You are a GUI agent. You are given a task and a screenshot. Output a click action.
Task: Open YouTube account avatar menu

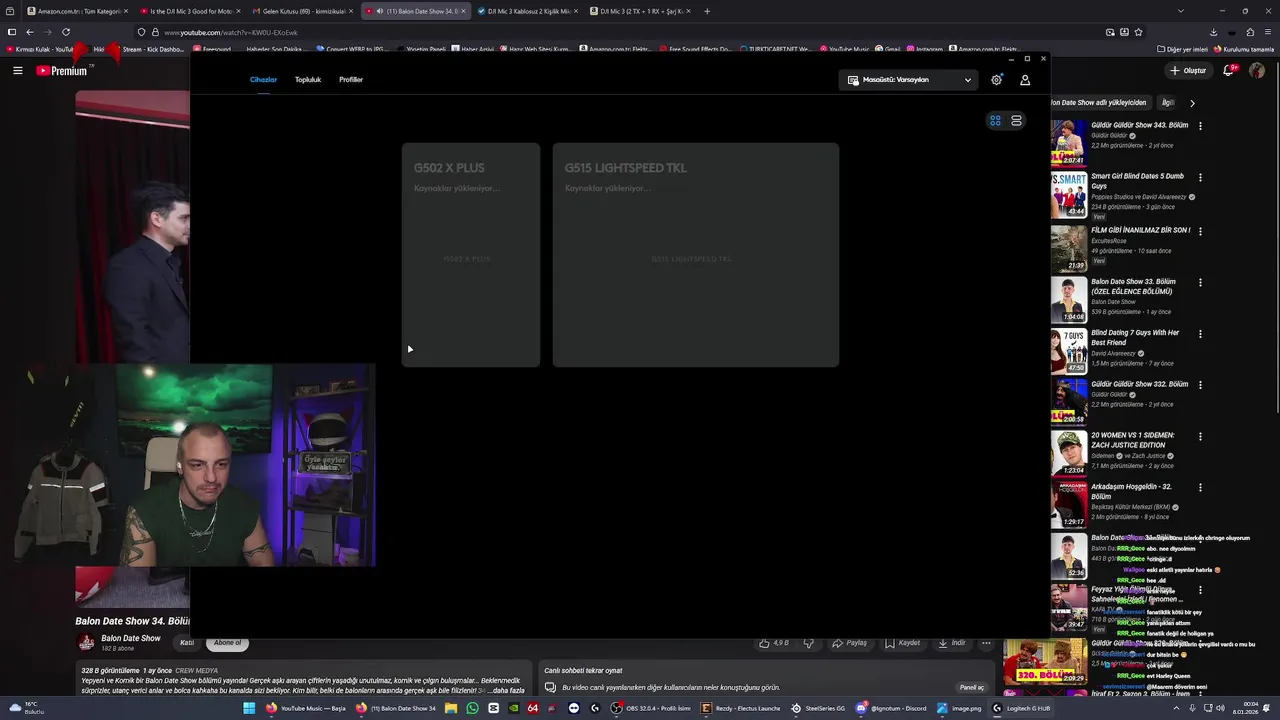tap(1257, 70)
